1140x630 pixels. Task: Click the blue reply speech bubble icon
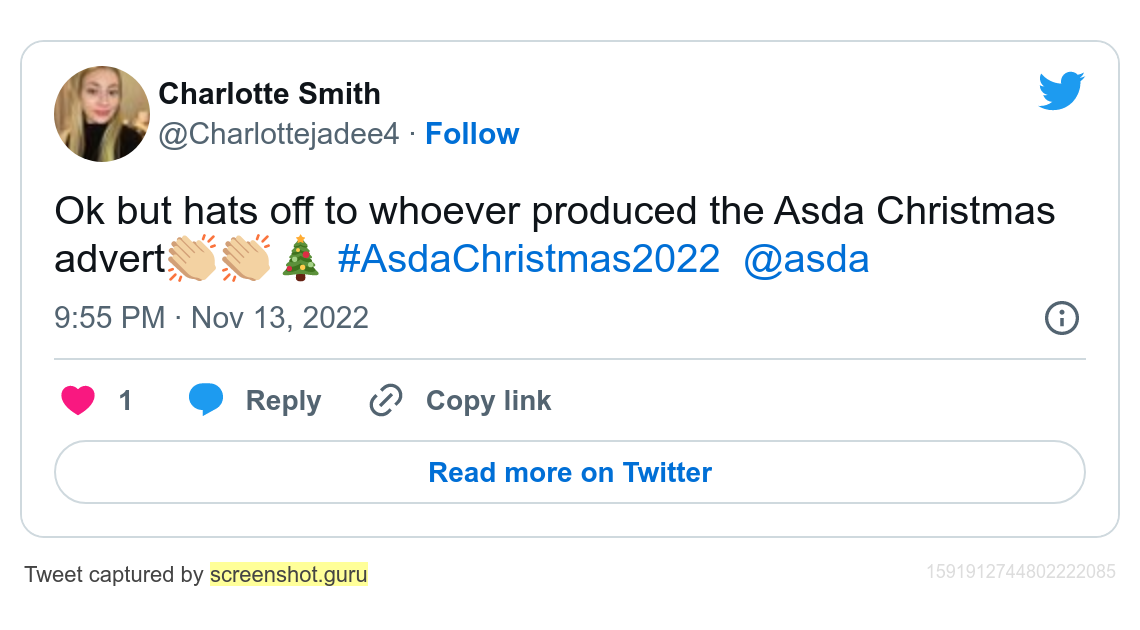(x=206, y=399)
